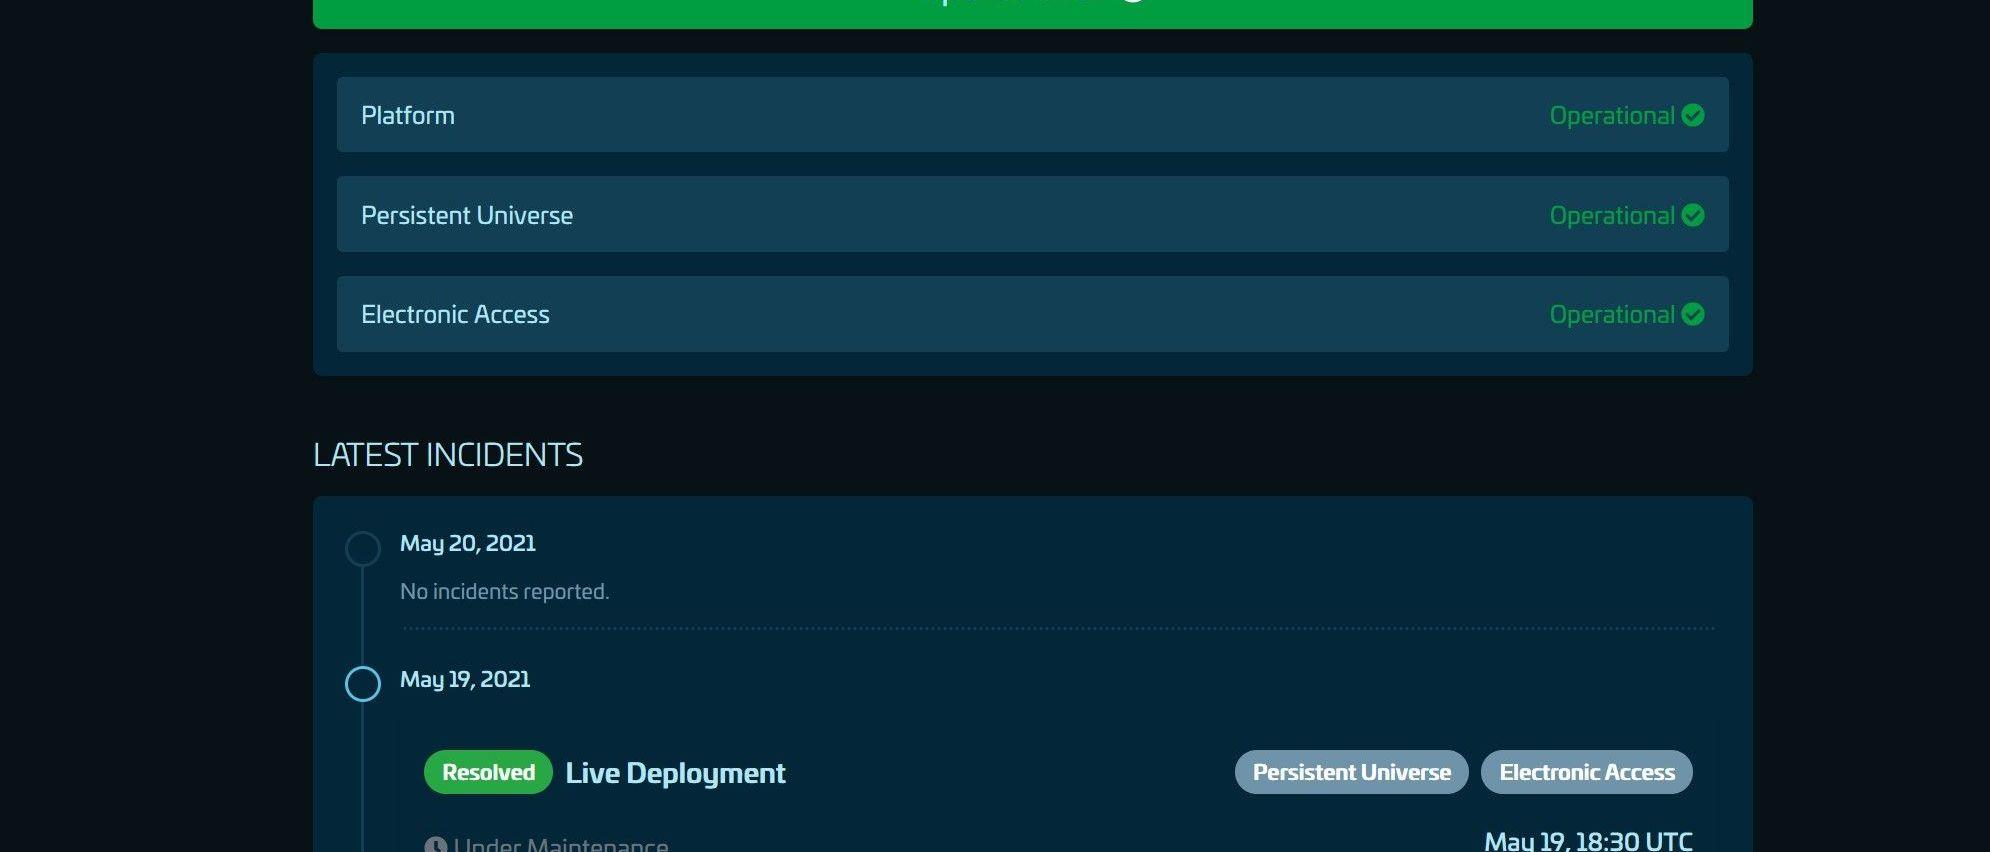Click the May 19, 2021 date heading
The image size is (1990, 852).
[x=465, y=679]
